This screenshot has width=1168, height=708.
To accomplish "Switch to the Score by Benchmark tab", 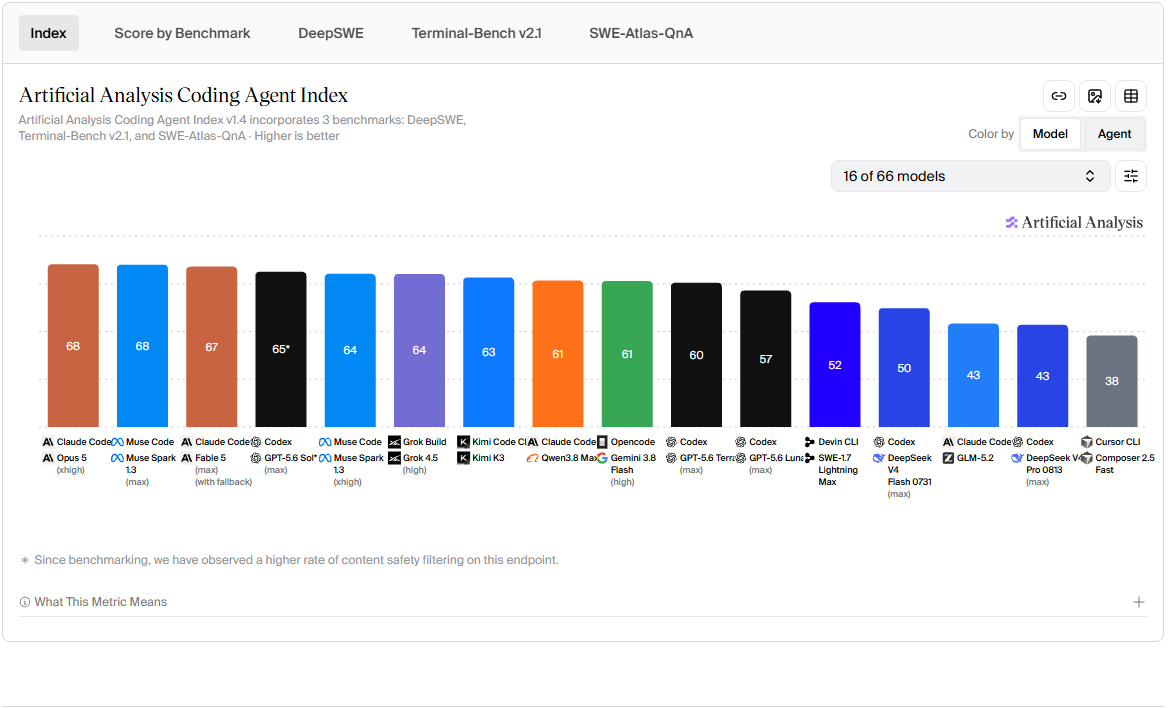I will (x=182, y=34).
